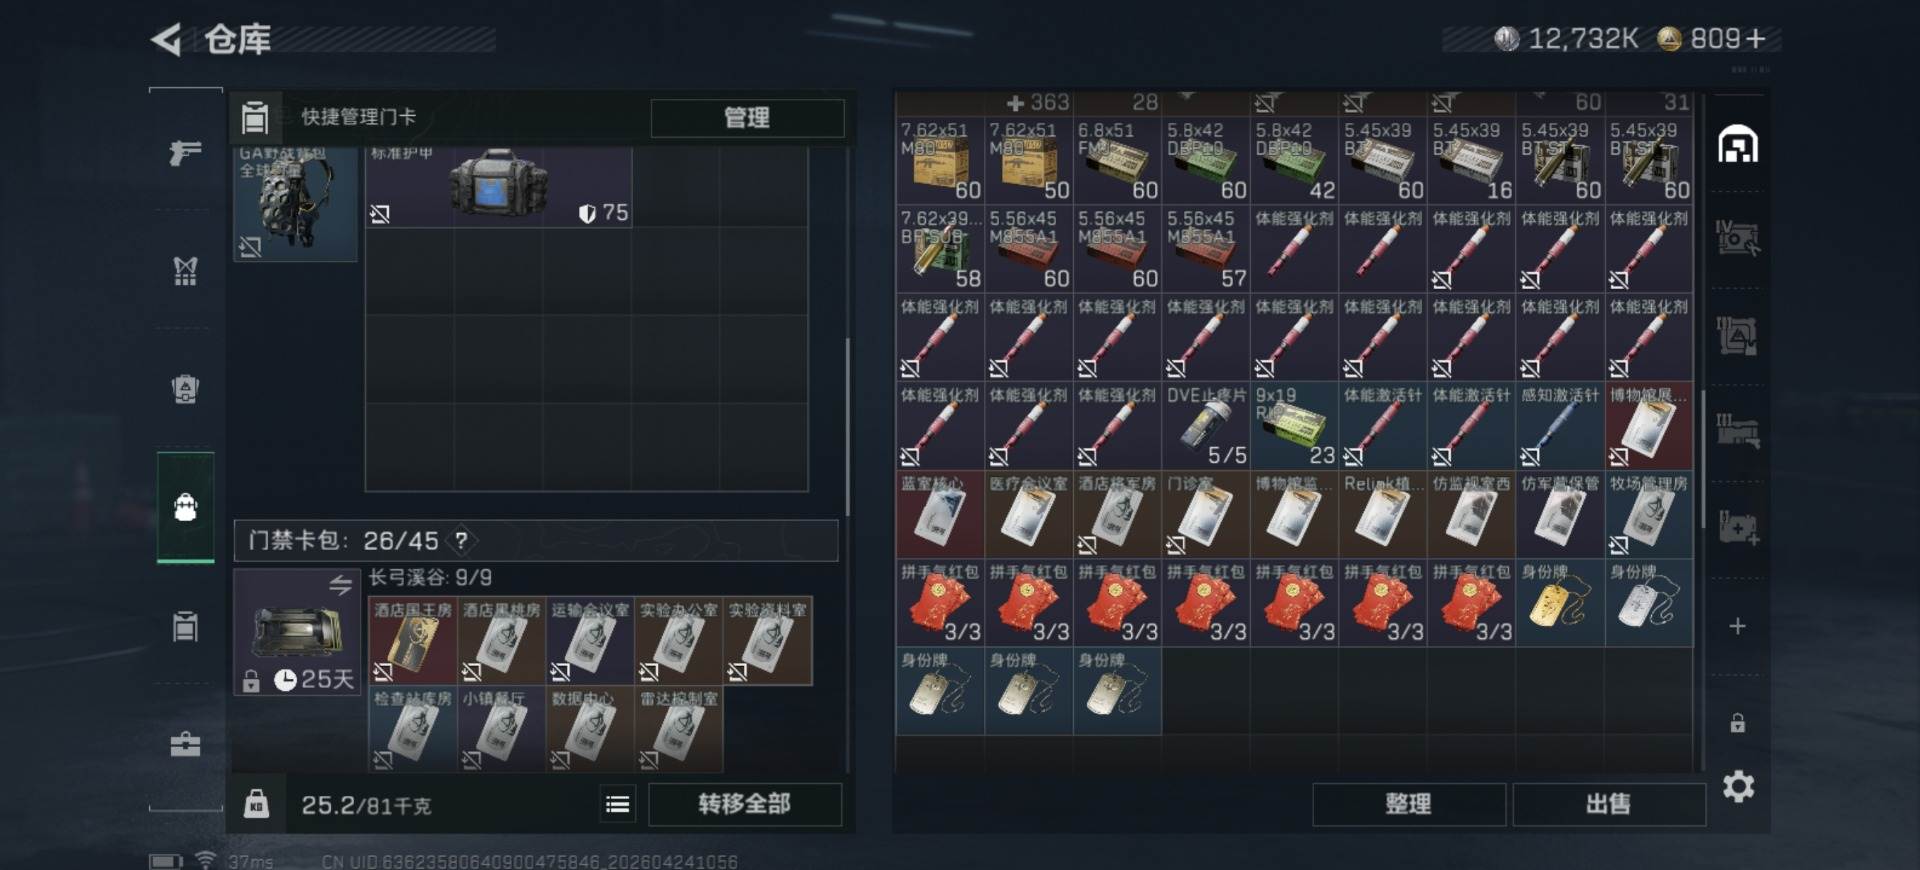The height and width of the screenshot is (870, 1920).
Task: Add a new stash expansion with plus icon
Action: 1738,626
